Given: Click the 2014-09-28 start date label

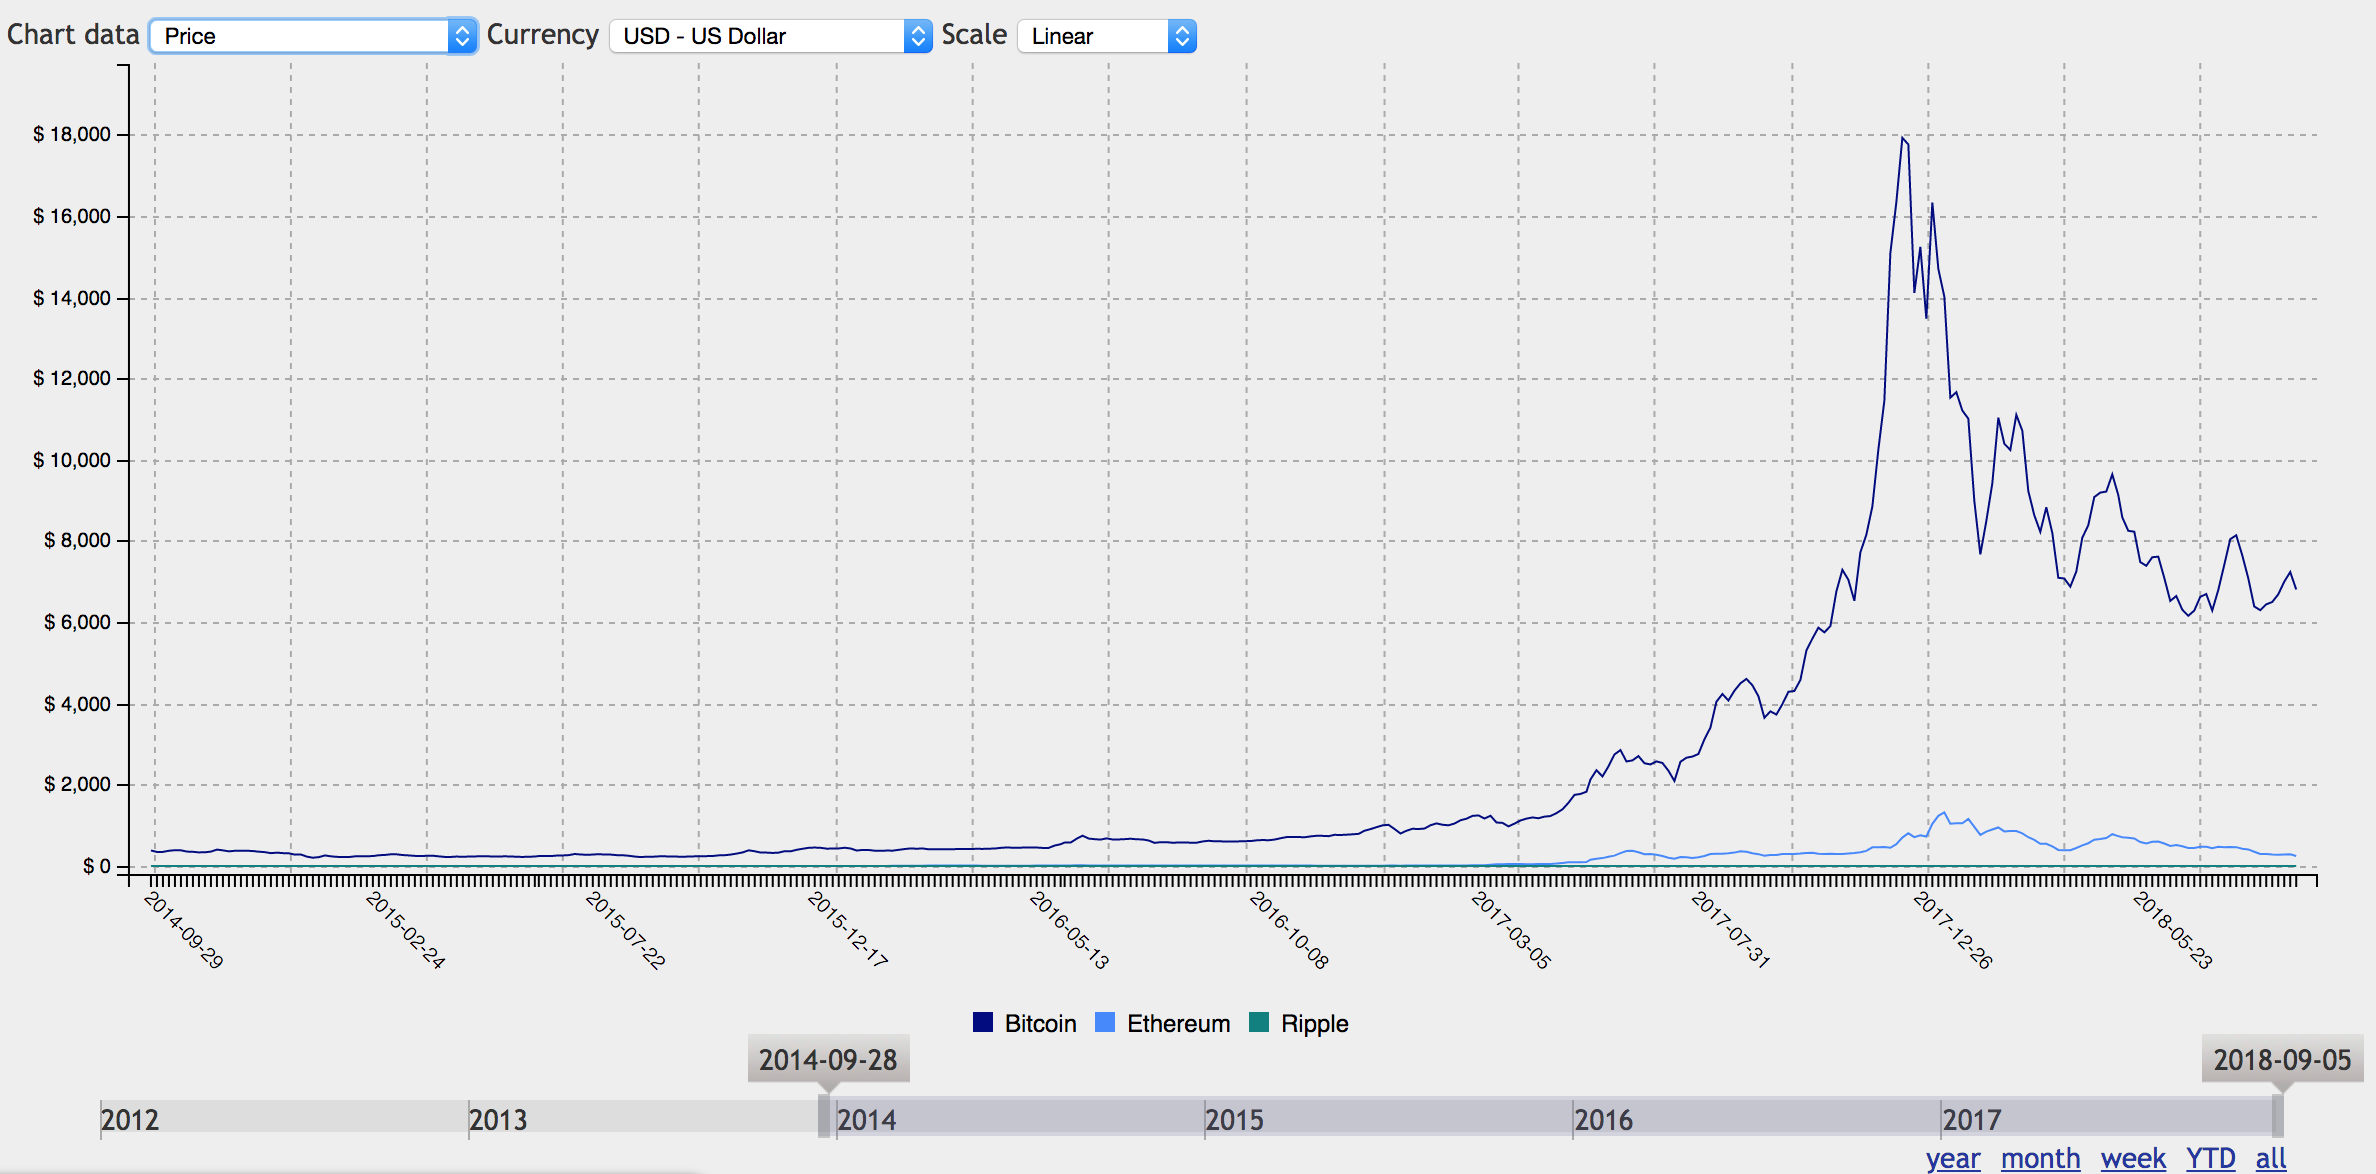Looking at the screenshot, I should click(828, 1059).
